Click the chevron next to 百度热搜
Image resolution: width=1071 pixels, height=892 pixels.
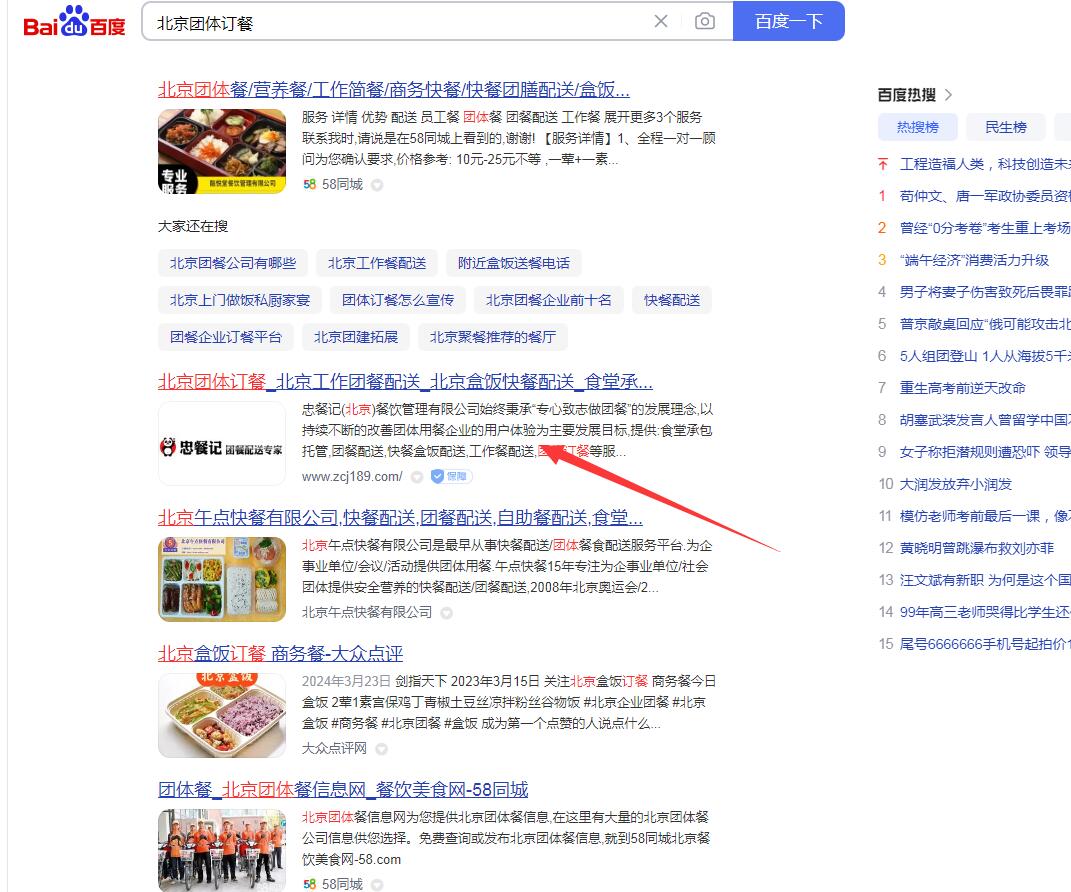[948, 95]
